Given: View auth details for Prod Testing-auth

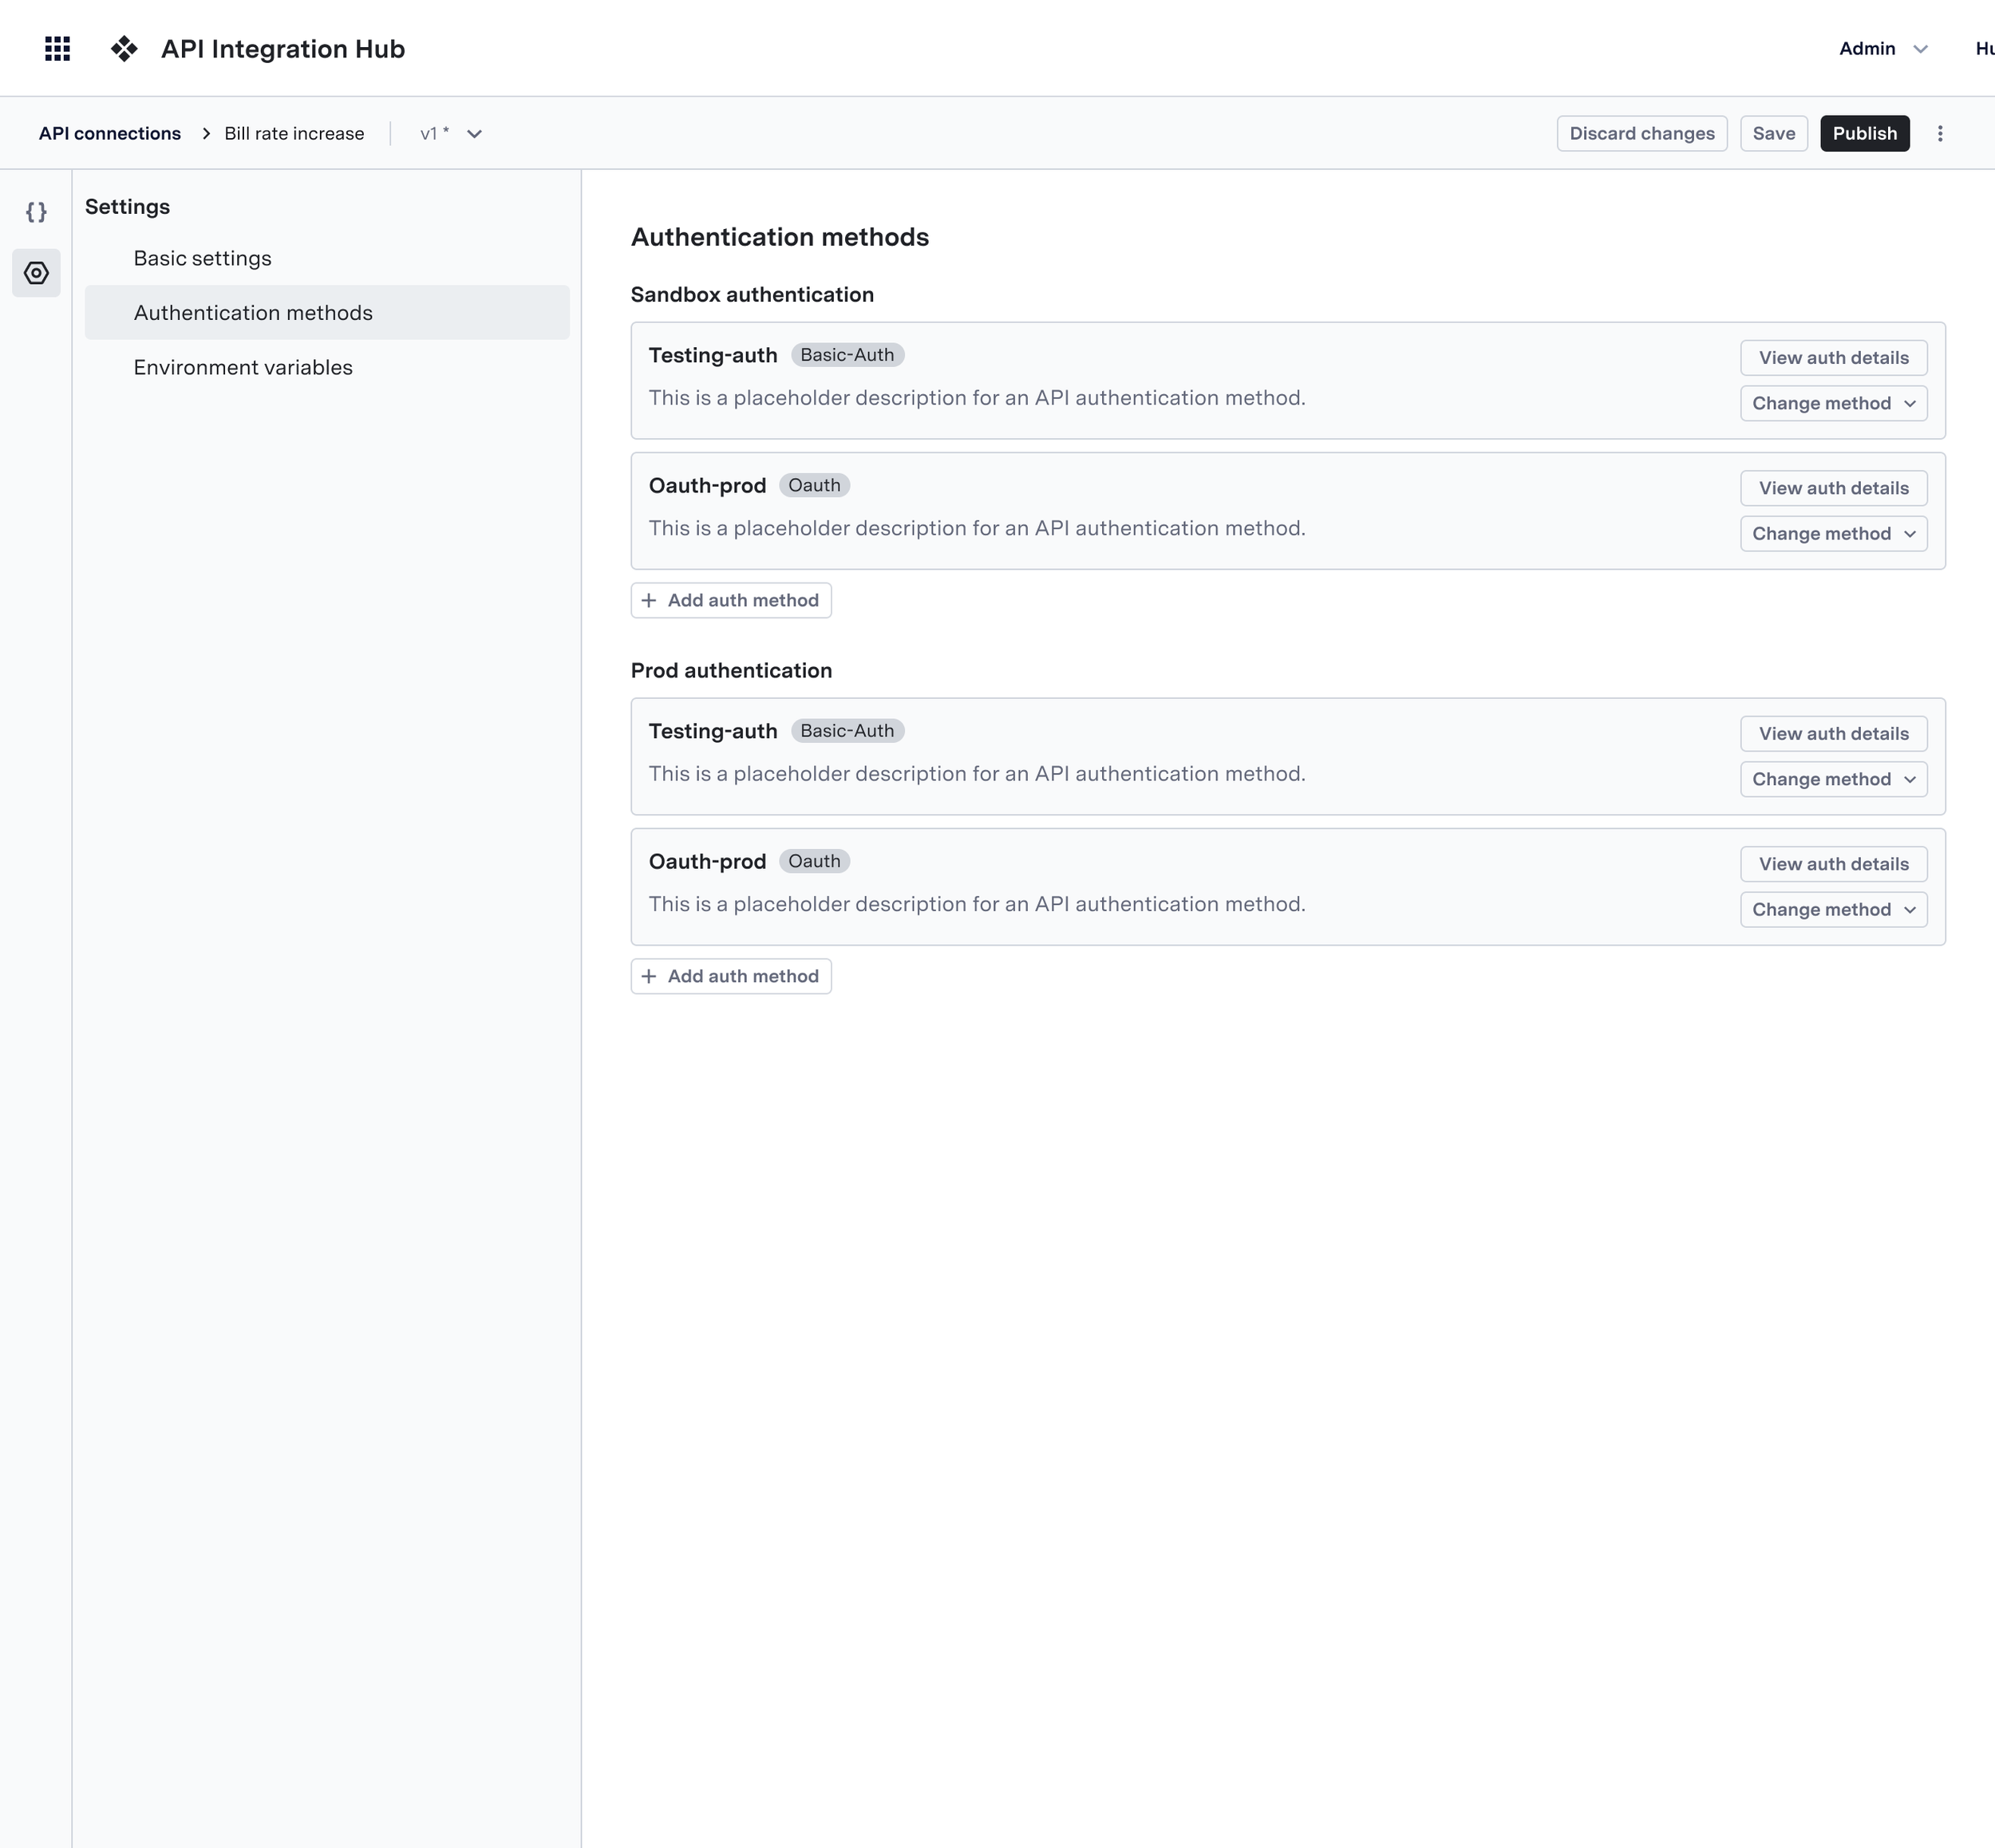Looking at the screenshot, I should tap(1833, 733).
